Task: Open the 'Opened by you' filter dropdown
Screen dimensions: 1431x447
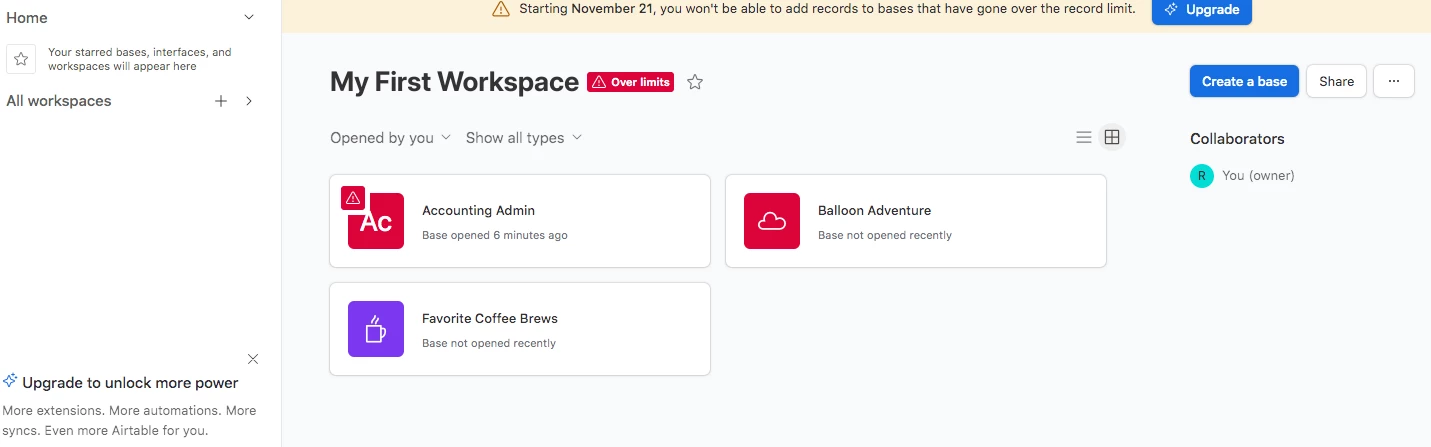Action: (x=391, y=138)
